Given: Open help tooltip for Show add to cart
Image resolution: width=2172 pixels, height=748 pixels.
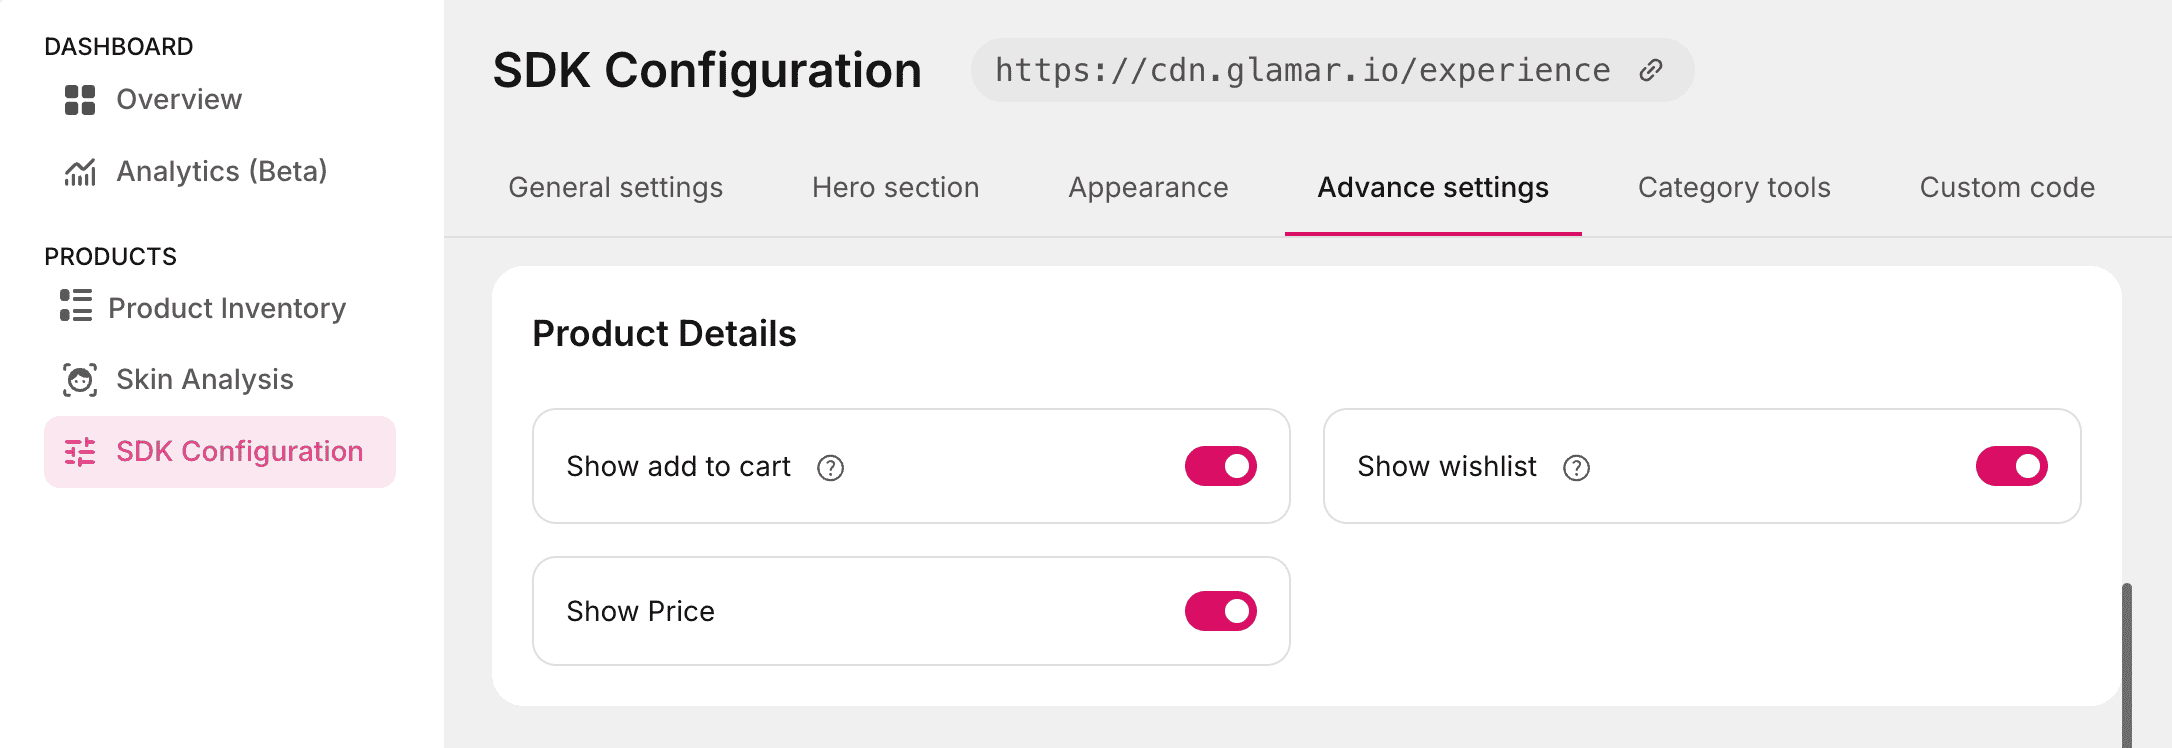Looking at the screenshot, I should (x=830, y=468).
